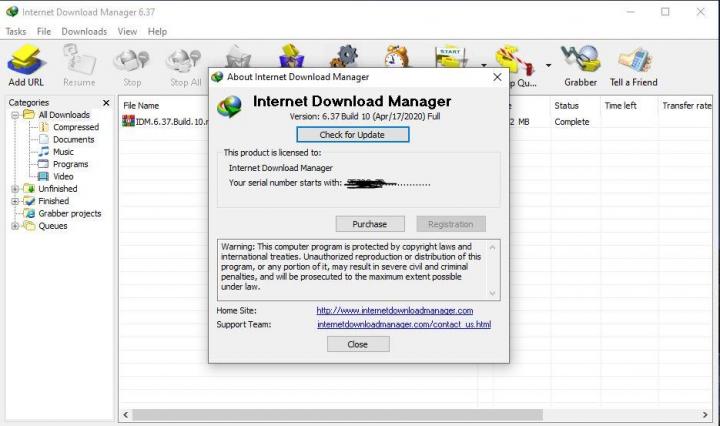The height and width of the screenshot is (426, 720).
Task: Sort by the Transfer rate column header
Action: click(x=686, y=106)
